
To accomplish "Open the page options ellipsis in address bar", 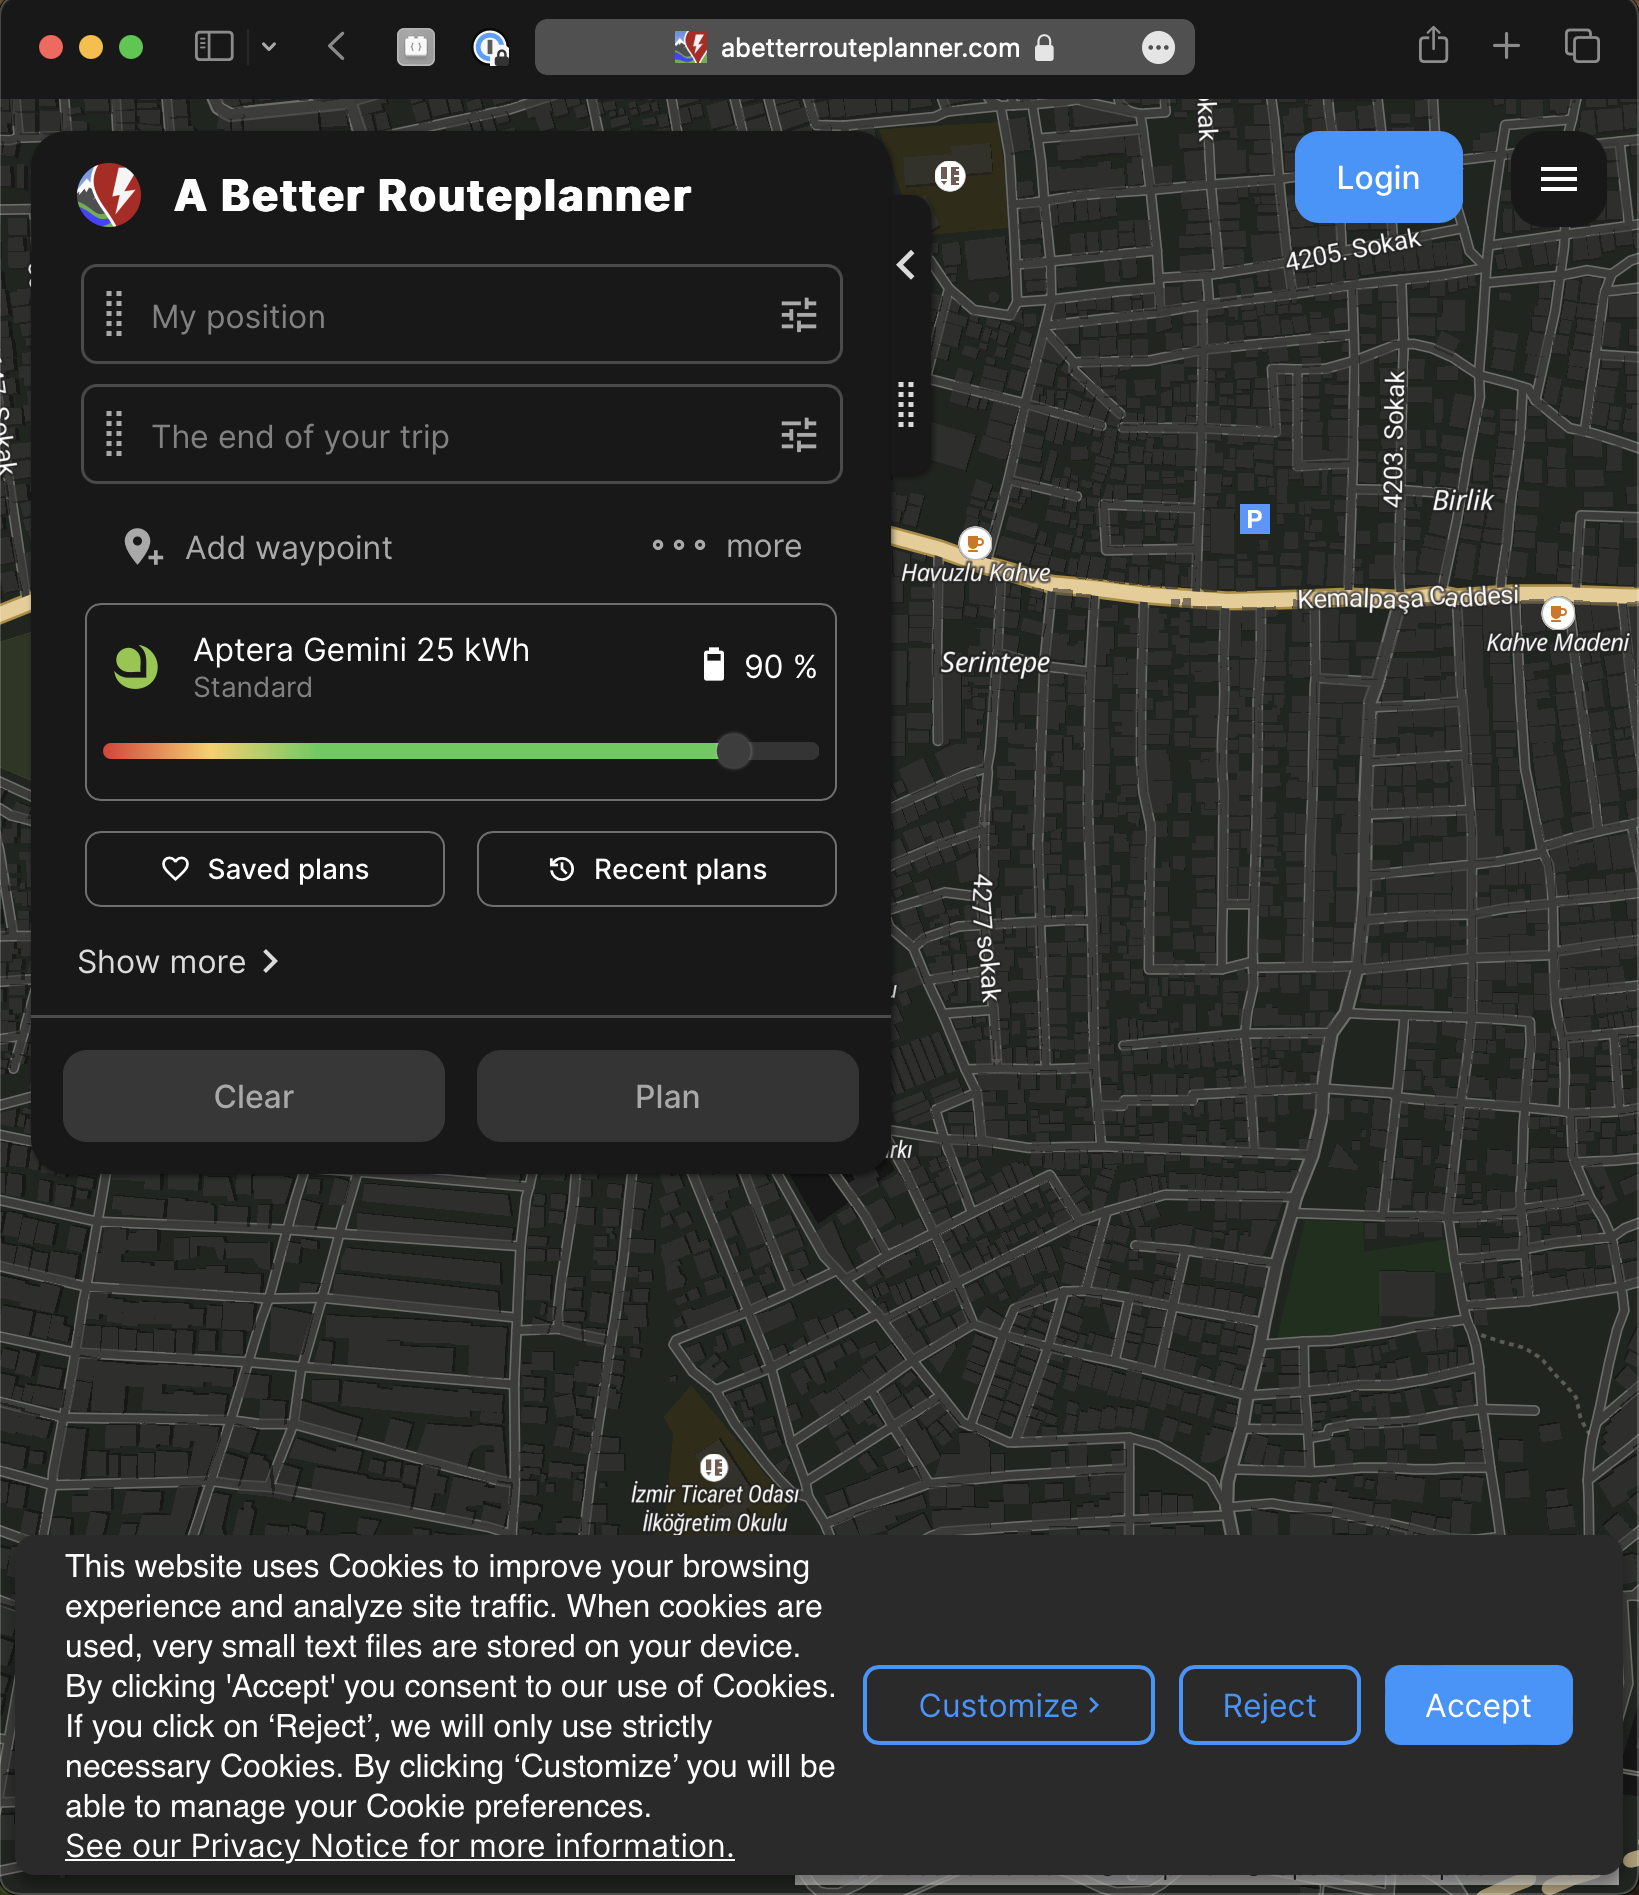I will [x=1158, y=47].
